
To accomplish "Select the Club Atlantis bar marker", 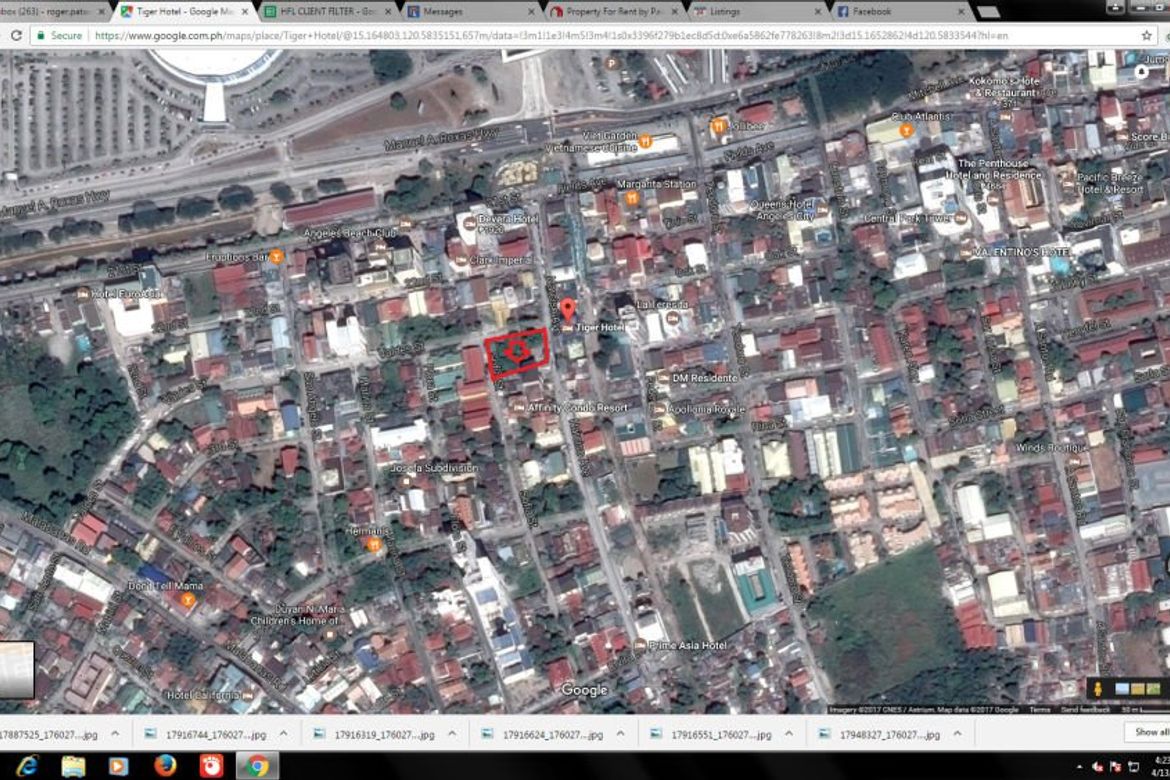I will 907,131.
